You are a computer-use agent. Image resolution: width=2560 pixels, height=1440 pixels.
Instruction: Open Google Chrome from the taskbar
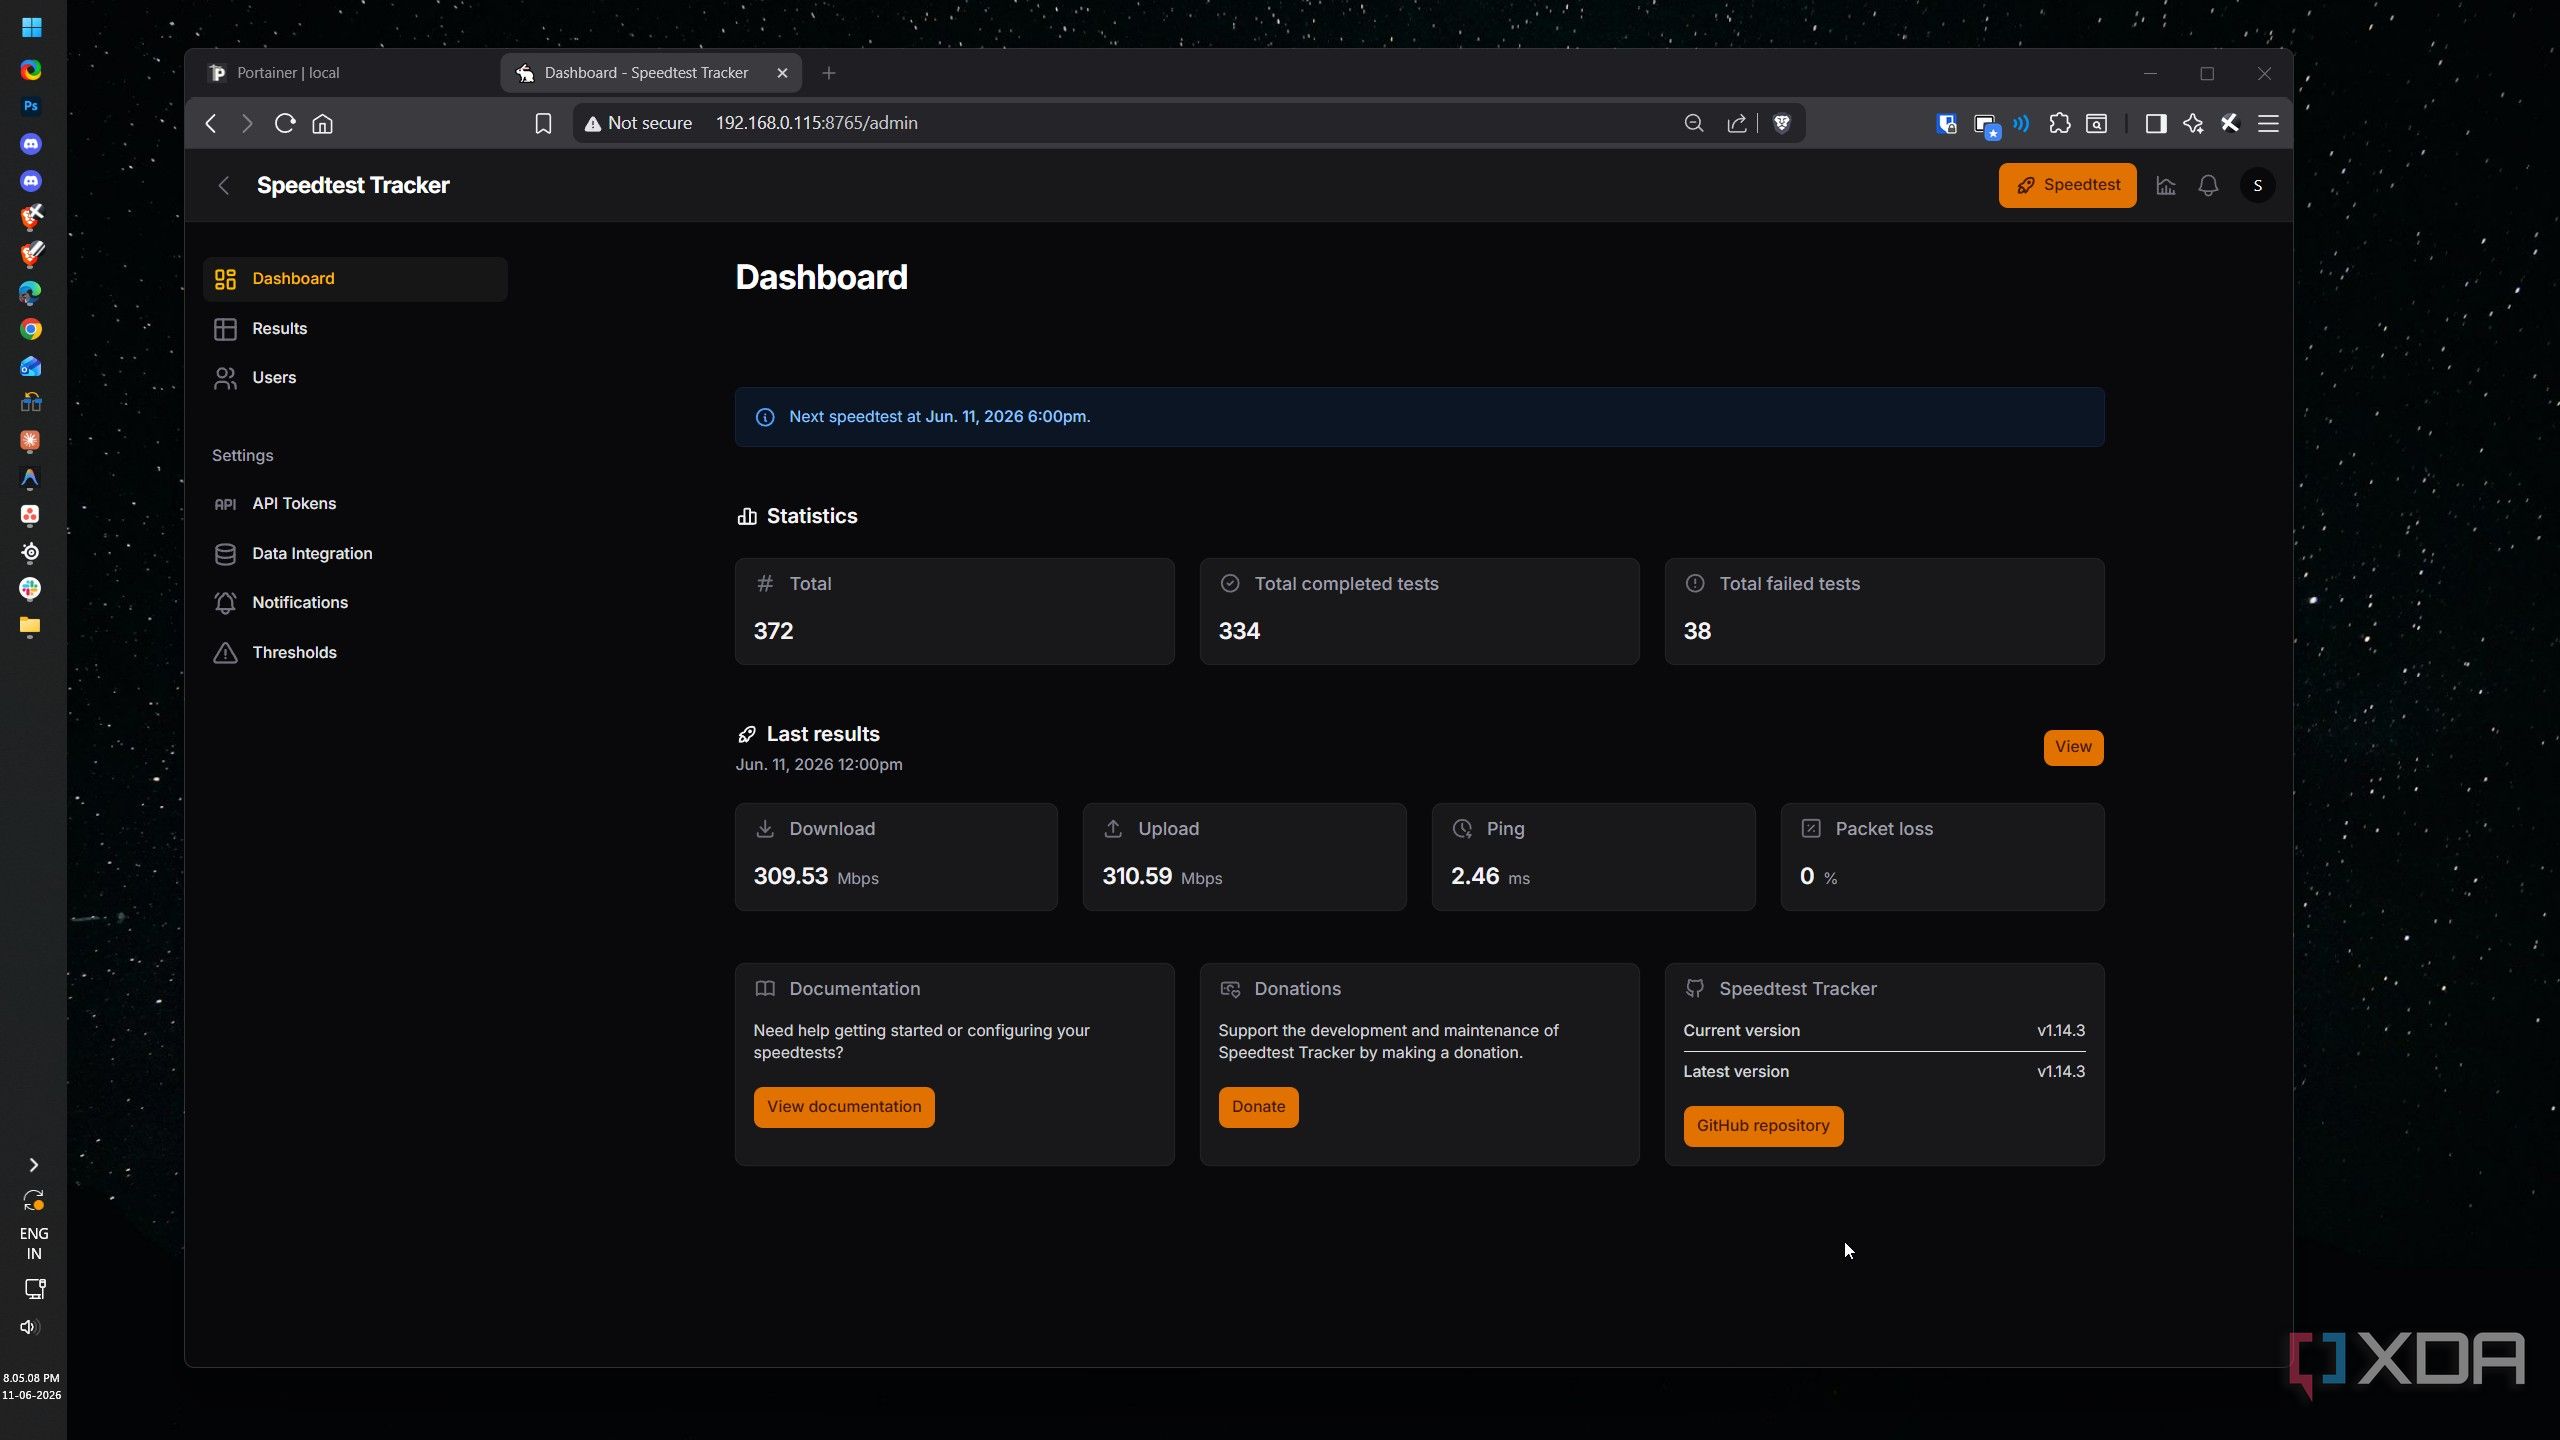click(x=31, y=329)
